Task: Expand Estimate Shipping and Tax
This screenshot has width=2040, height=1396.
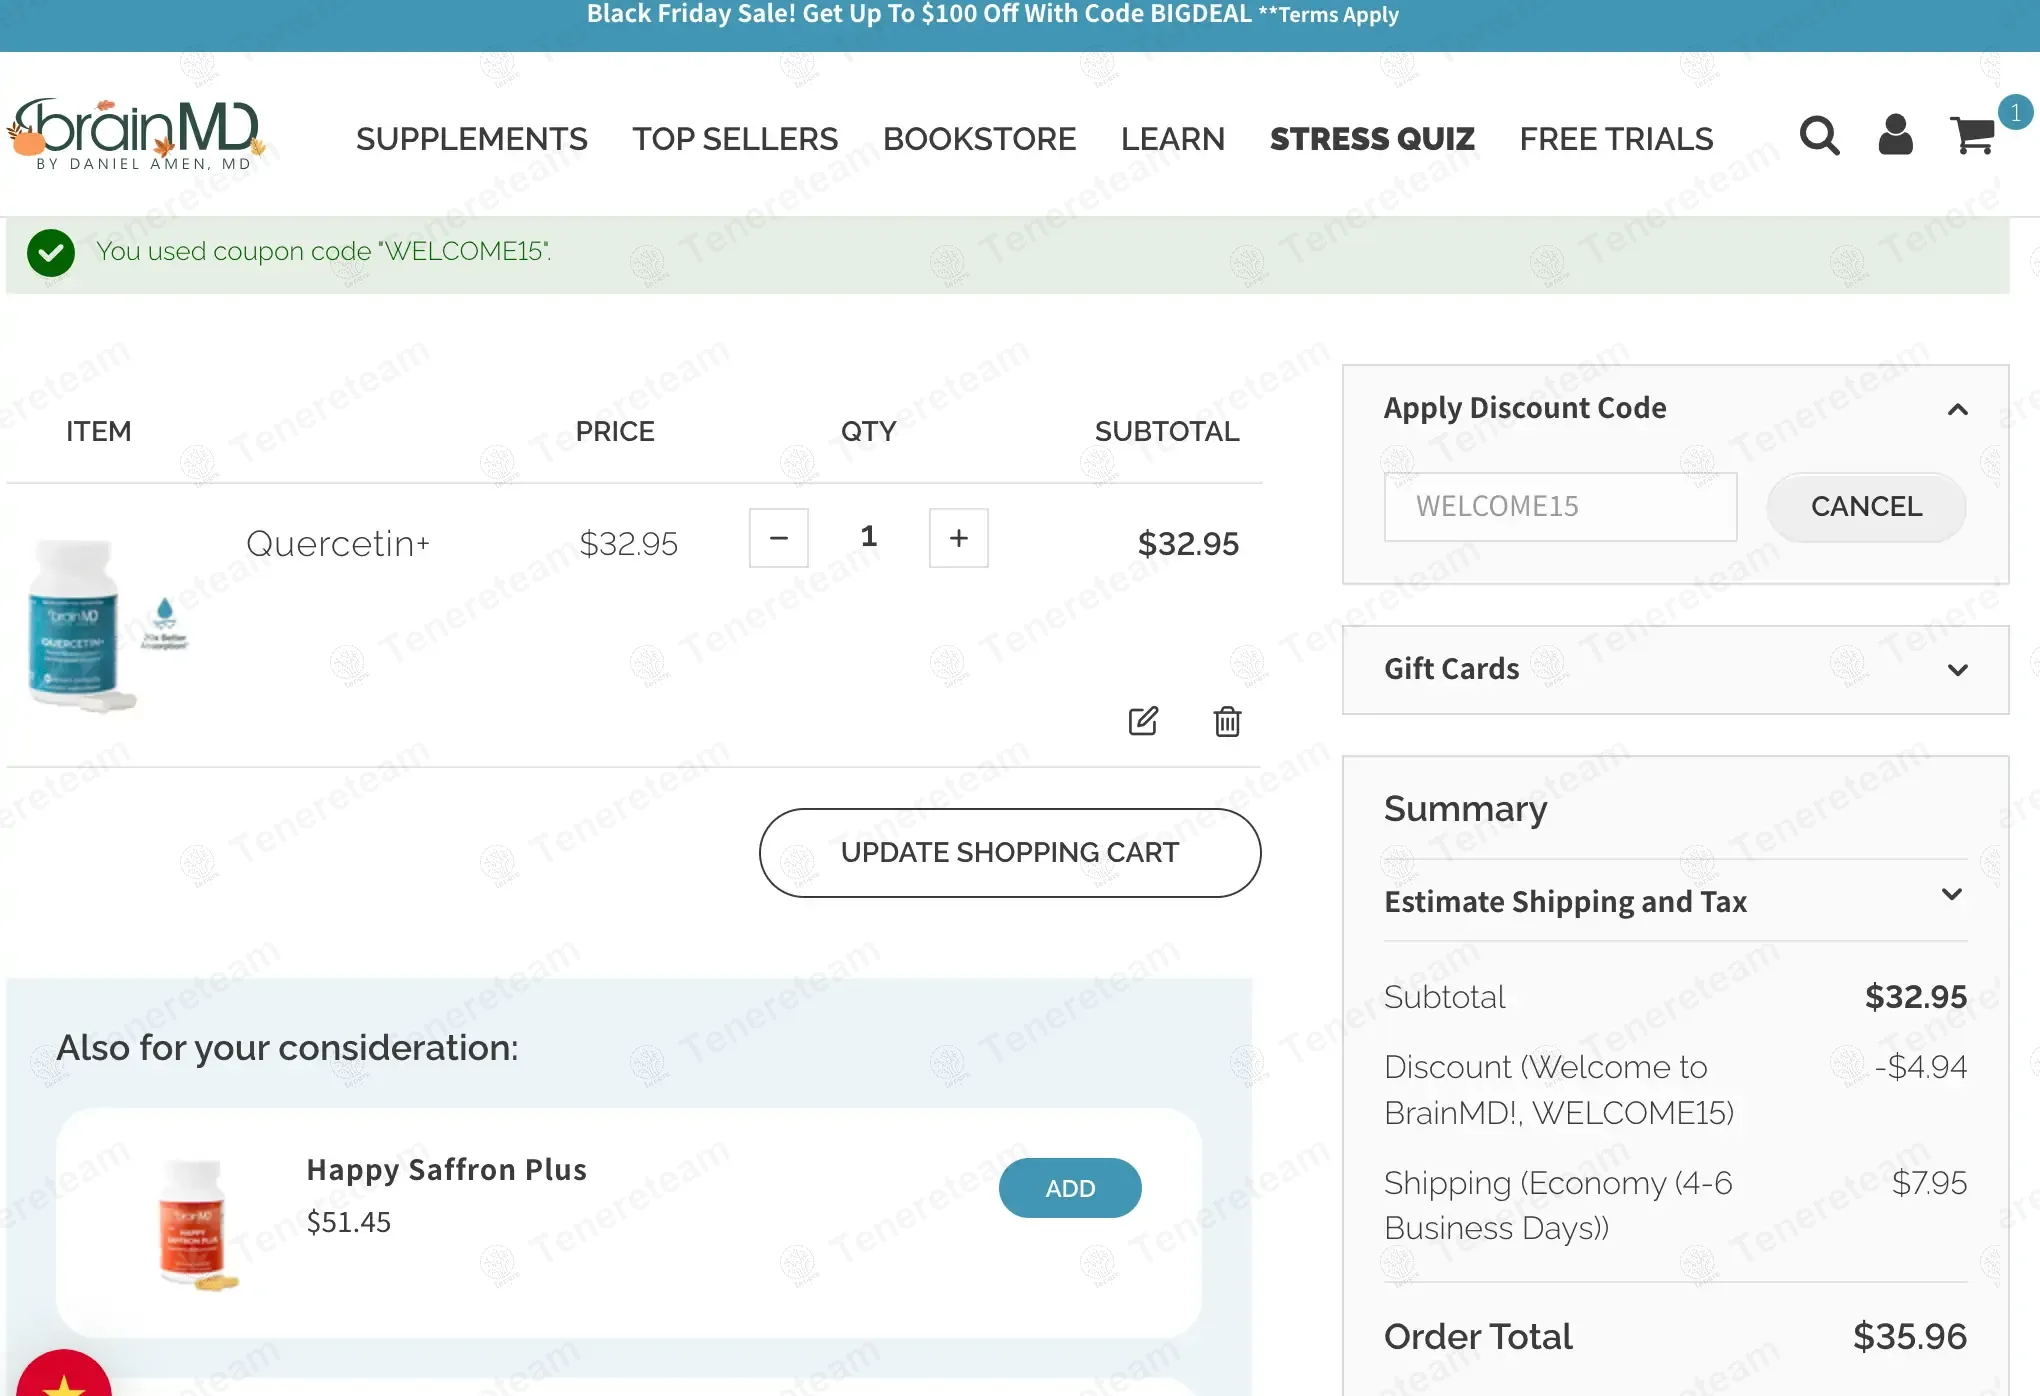Action: (1951, 895)
